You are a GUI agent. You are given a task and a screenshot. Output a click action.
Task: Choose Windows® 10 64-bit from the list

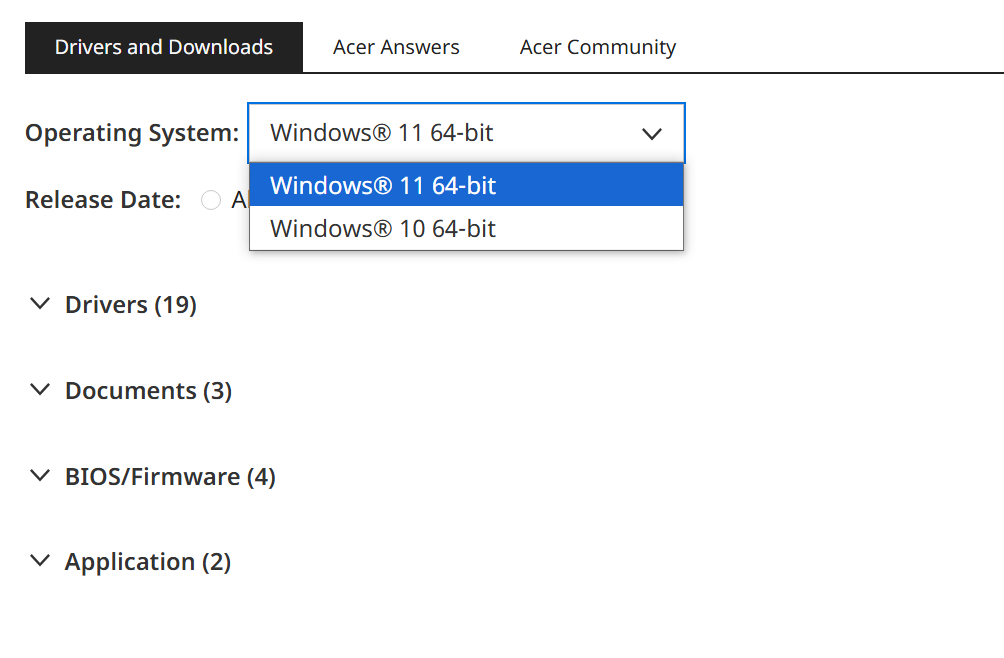point(466,229)
